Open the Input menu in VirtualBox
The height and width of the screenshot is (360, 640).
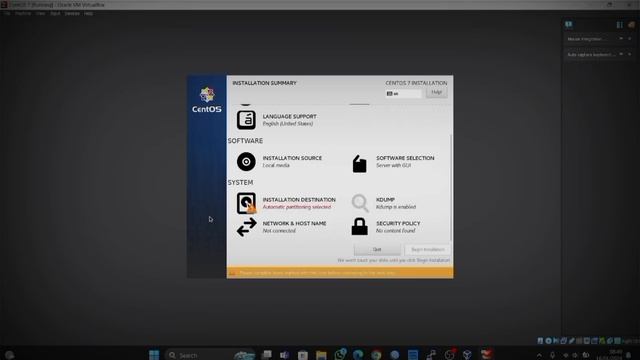[x=55, y=13]
